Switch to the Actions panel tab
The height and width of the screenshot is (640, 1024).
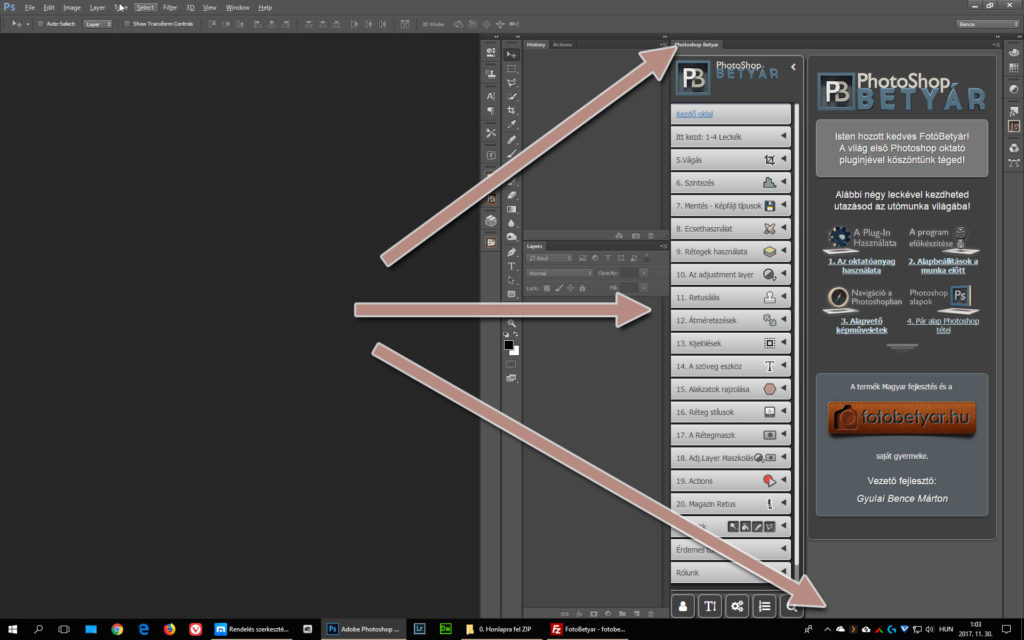(563, 44)
